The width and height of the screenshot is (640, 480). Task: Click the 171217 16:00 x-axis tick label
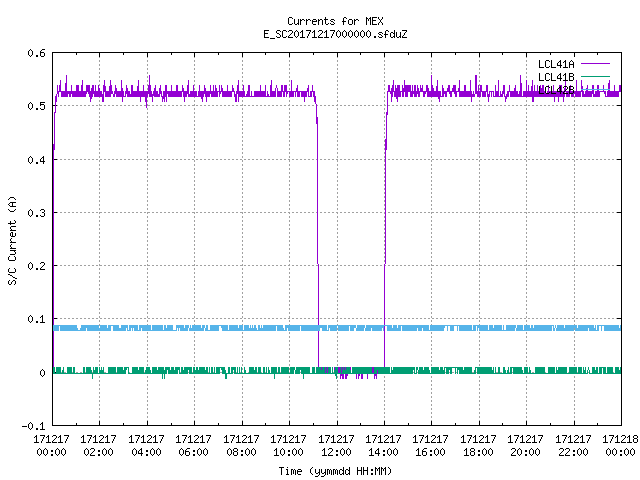pyautogui.click(x=431, y=446)
